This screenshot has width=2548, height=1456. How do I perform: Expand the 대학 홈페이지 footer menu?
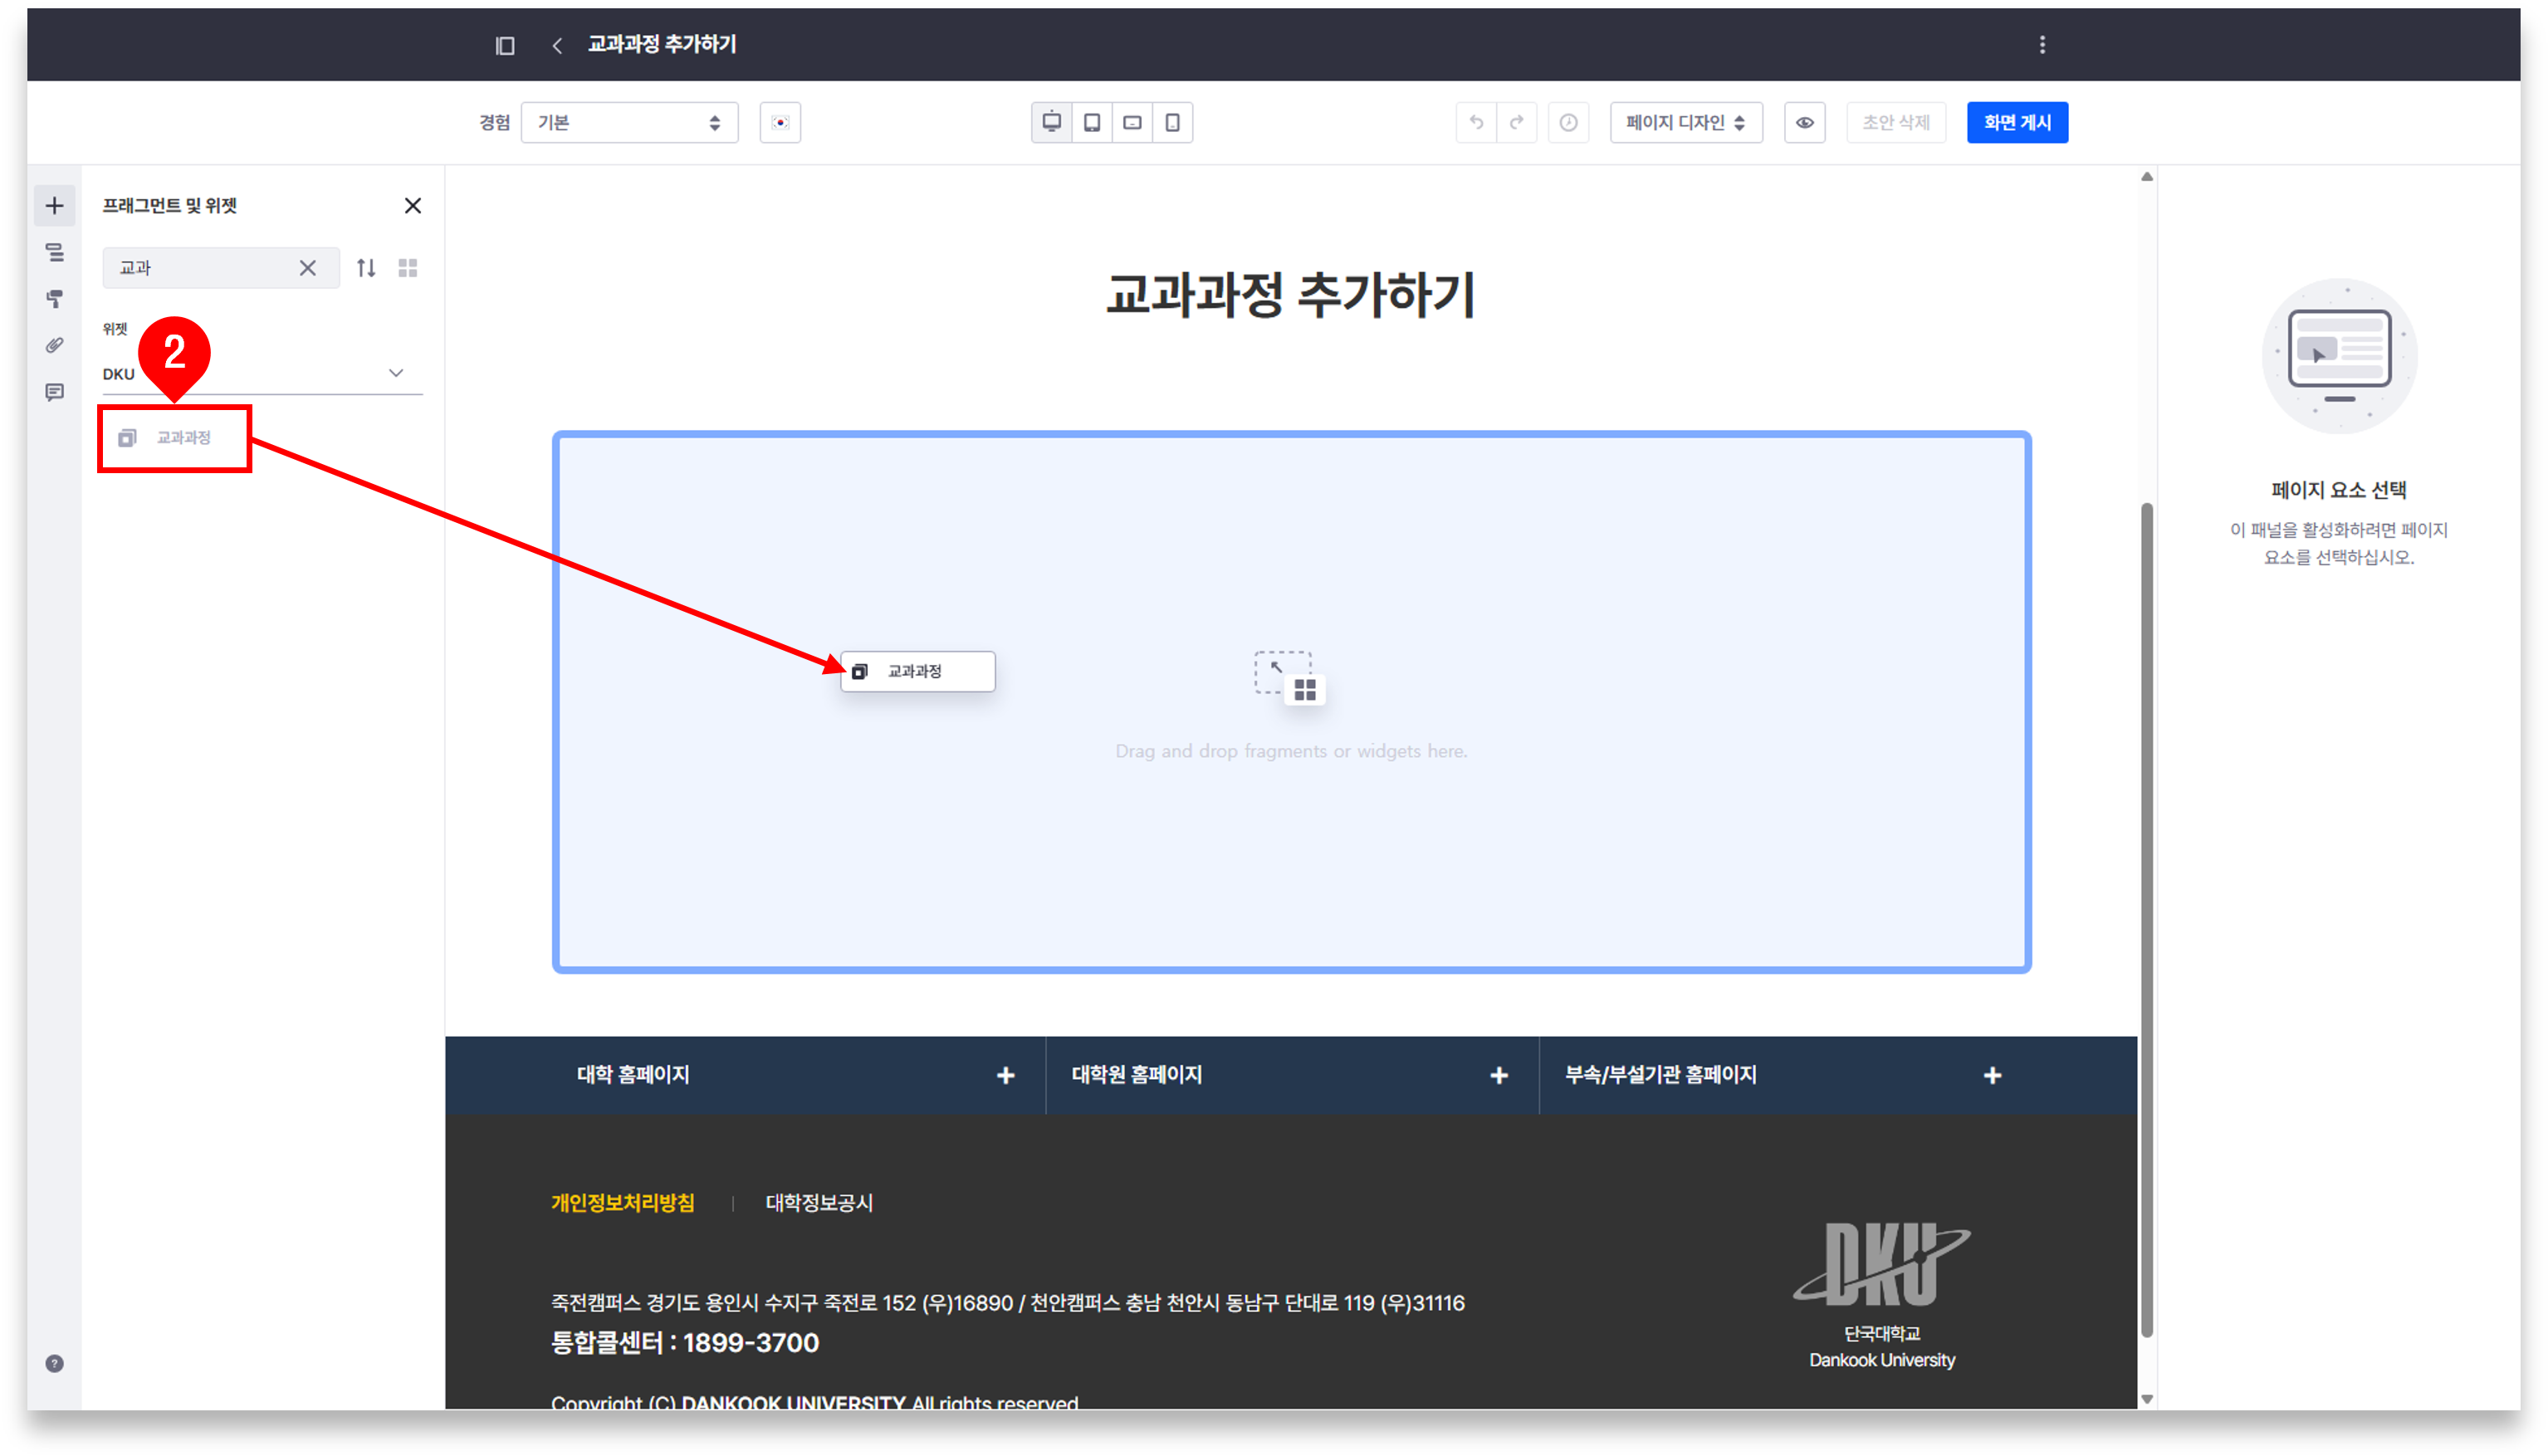pyautogui.click(x=1005, y=1075)
